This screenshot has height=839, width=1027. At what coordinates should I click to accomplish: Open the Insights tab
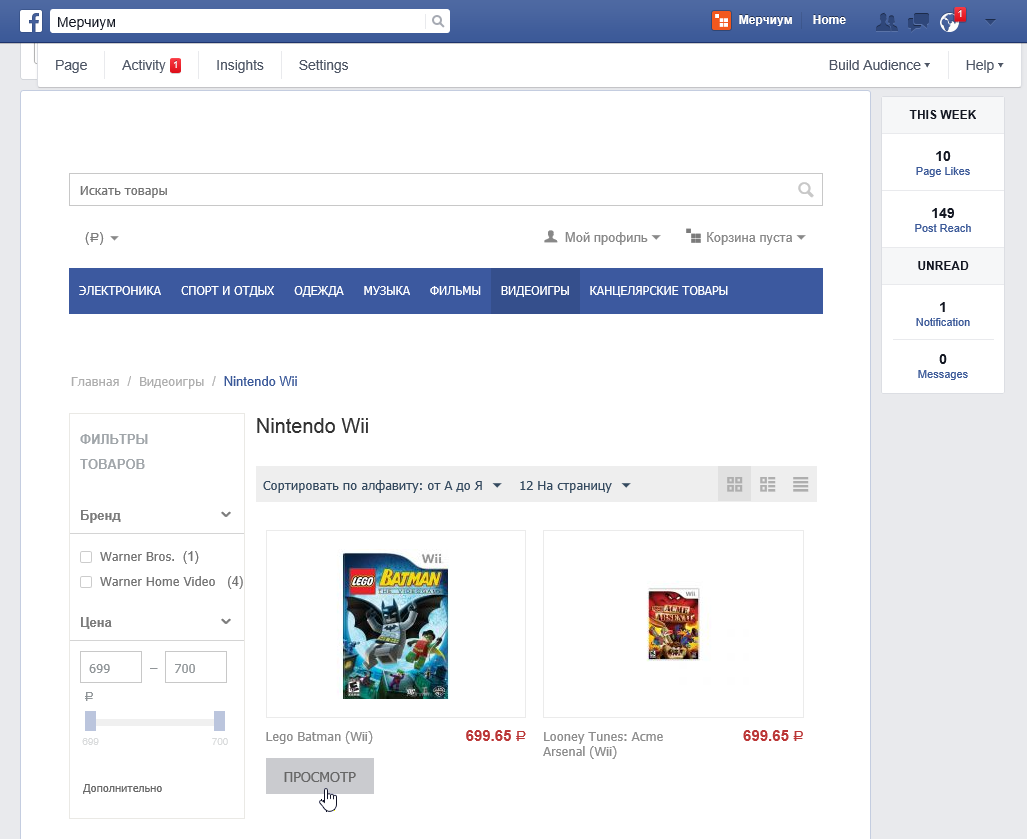coord(240,65)
